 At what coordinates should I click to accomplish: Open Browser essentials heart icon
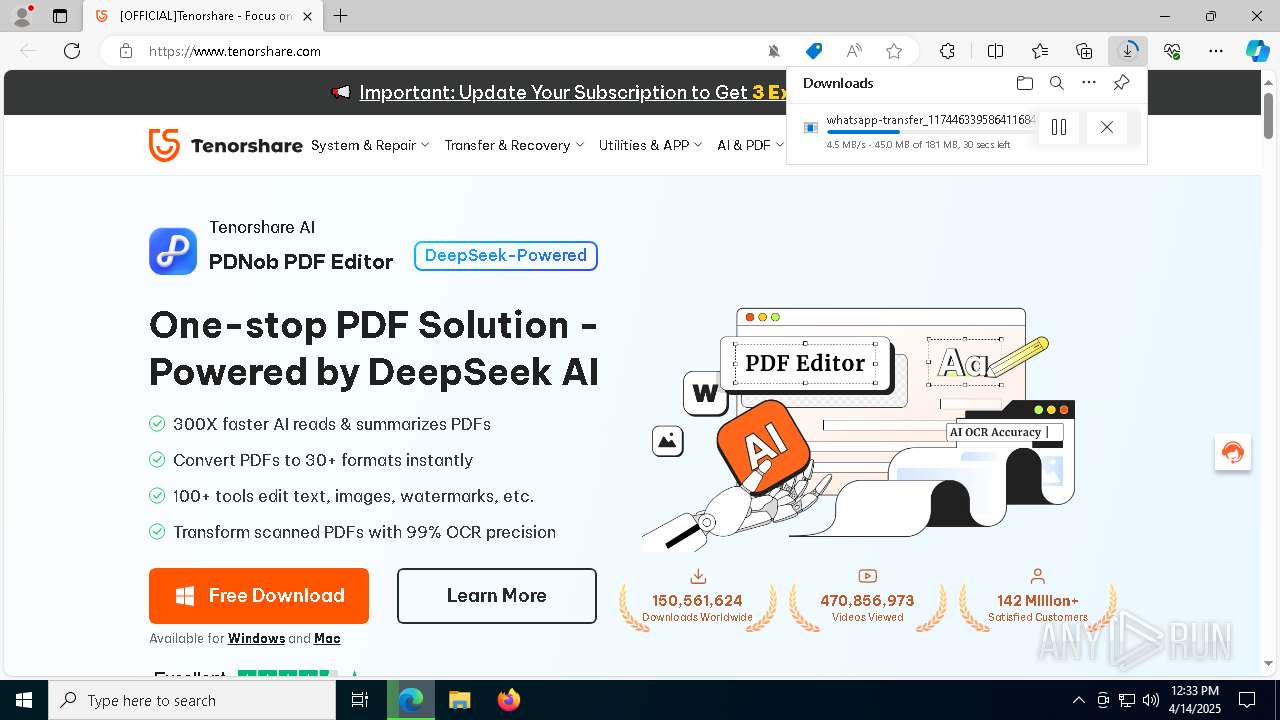[x=1172, y=51]
